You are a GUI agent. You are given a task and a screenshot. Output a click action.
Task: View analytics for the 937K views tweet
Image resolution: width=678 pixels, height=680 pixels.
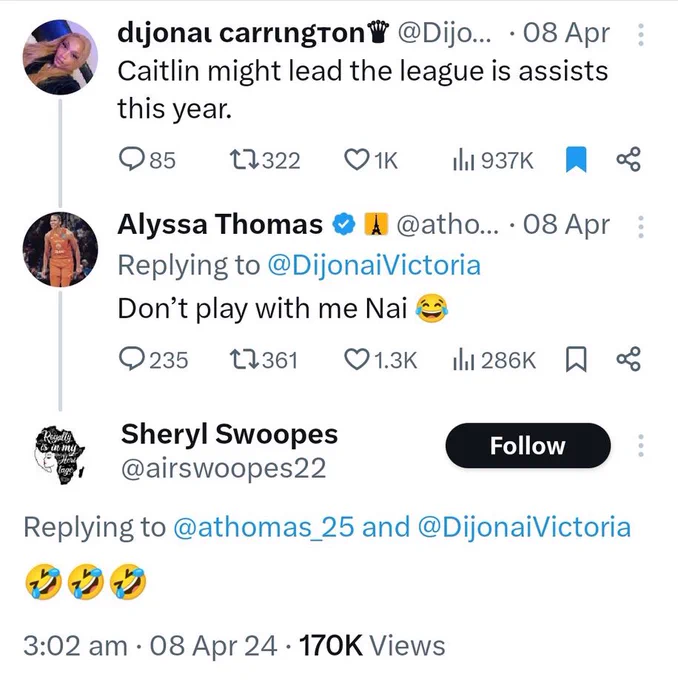(493, 160)
